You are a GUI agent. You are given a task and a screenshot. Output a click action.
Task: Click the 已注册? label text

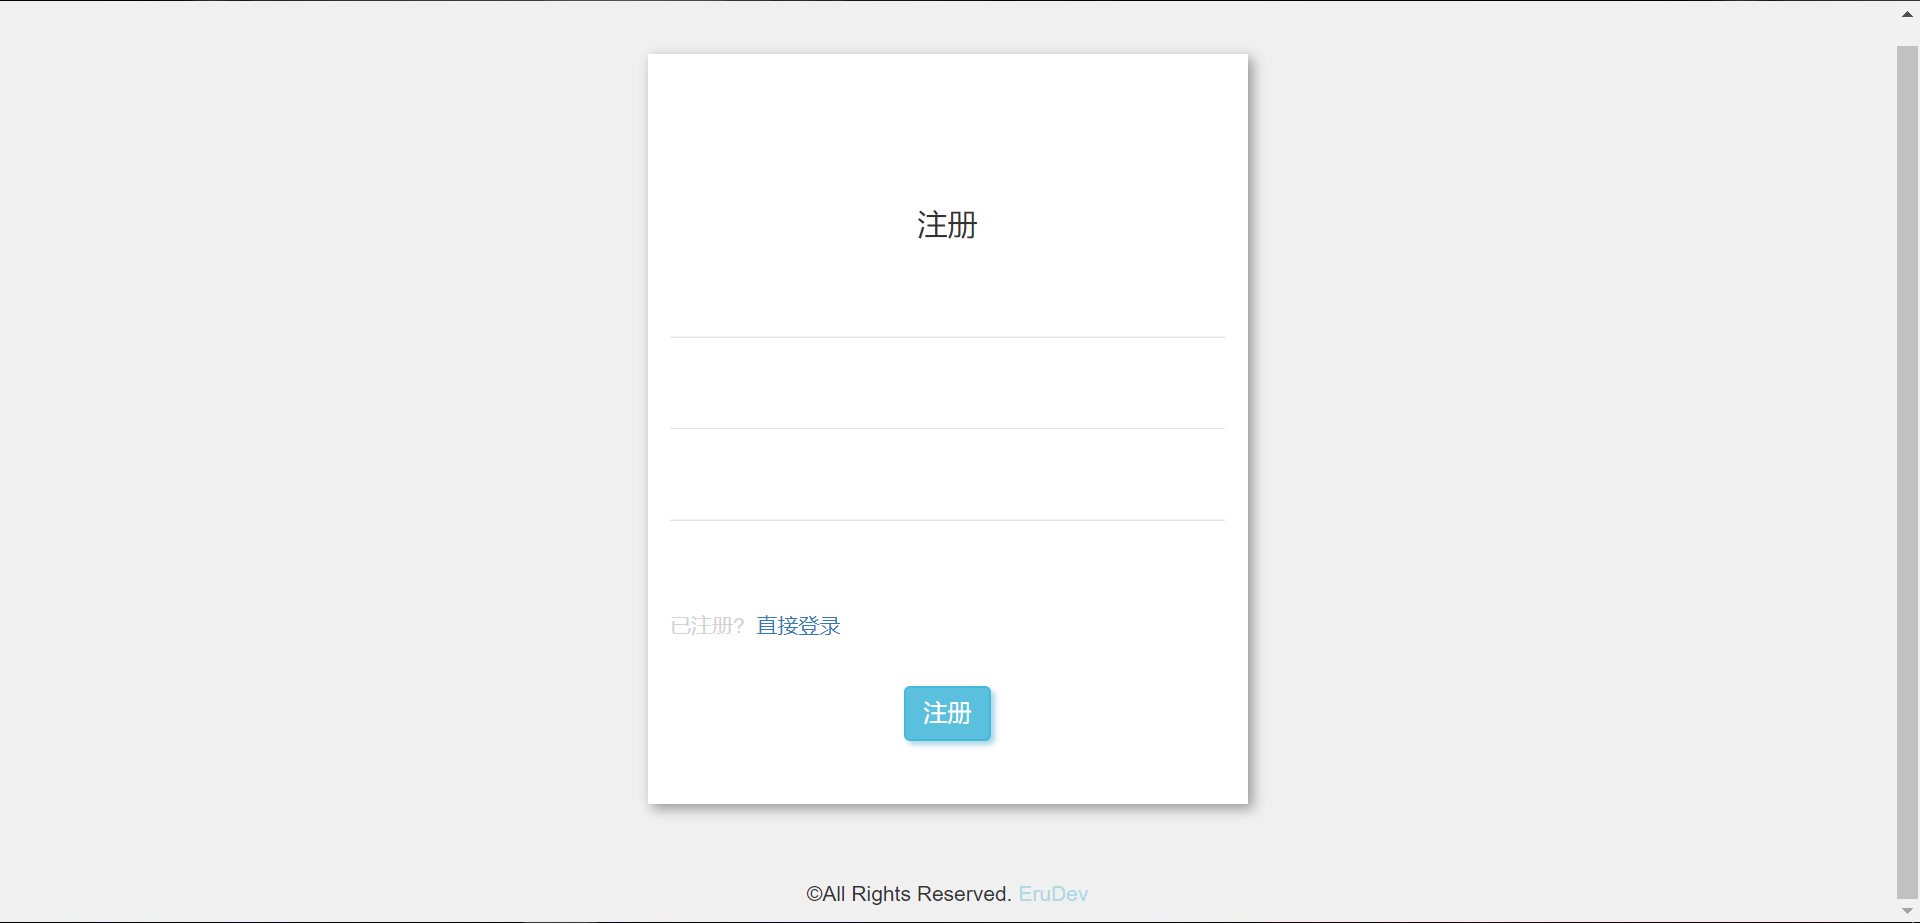click(x=707, y=626)
